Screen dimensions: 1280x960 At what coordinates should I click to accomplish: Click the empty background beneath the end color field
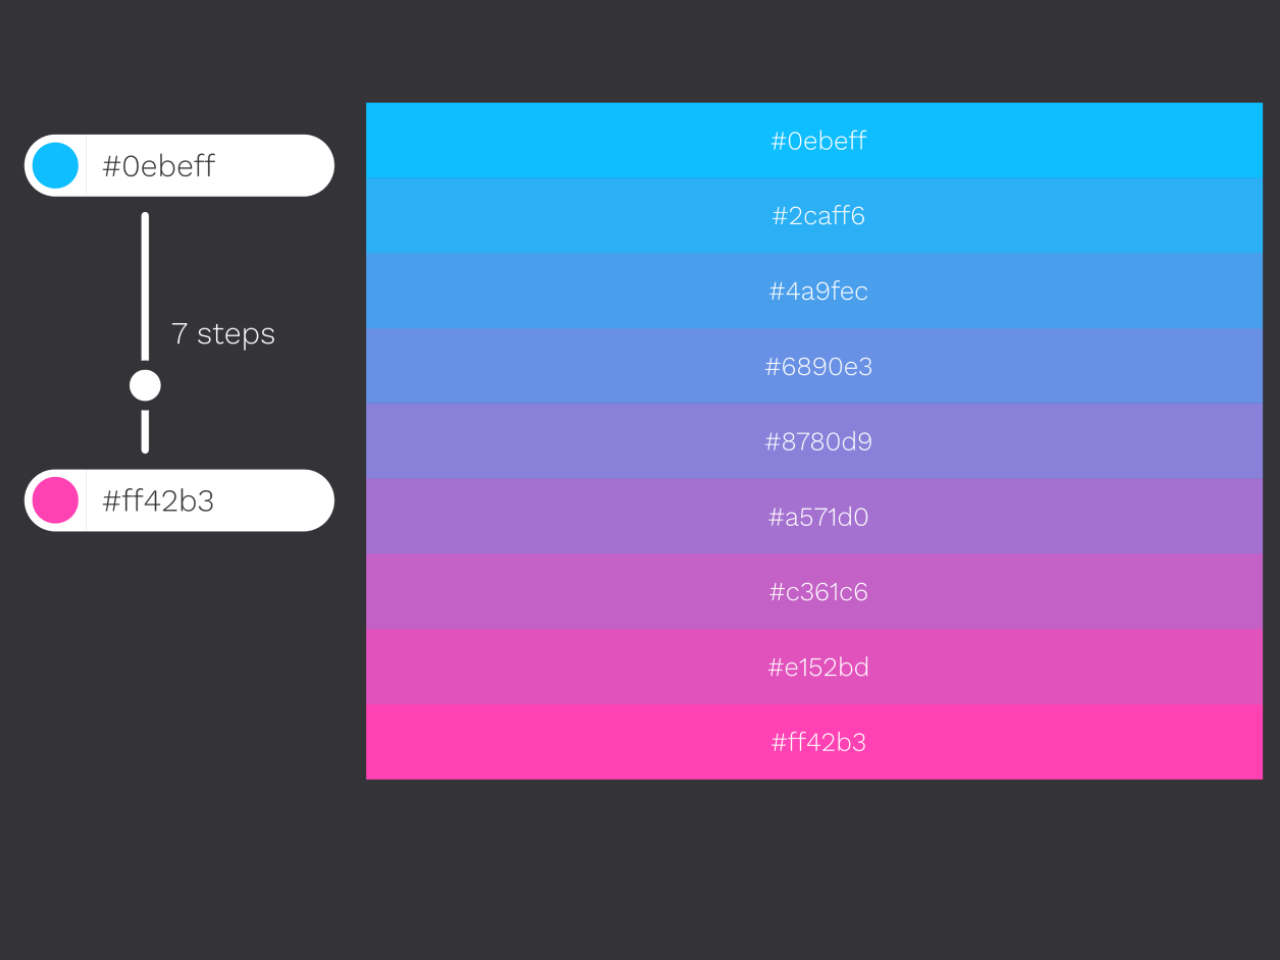pyautogui.click(x=180, y=700)
